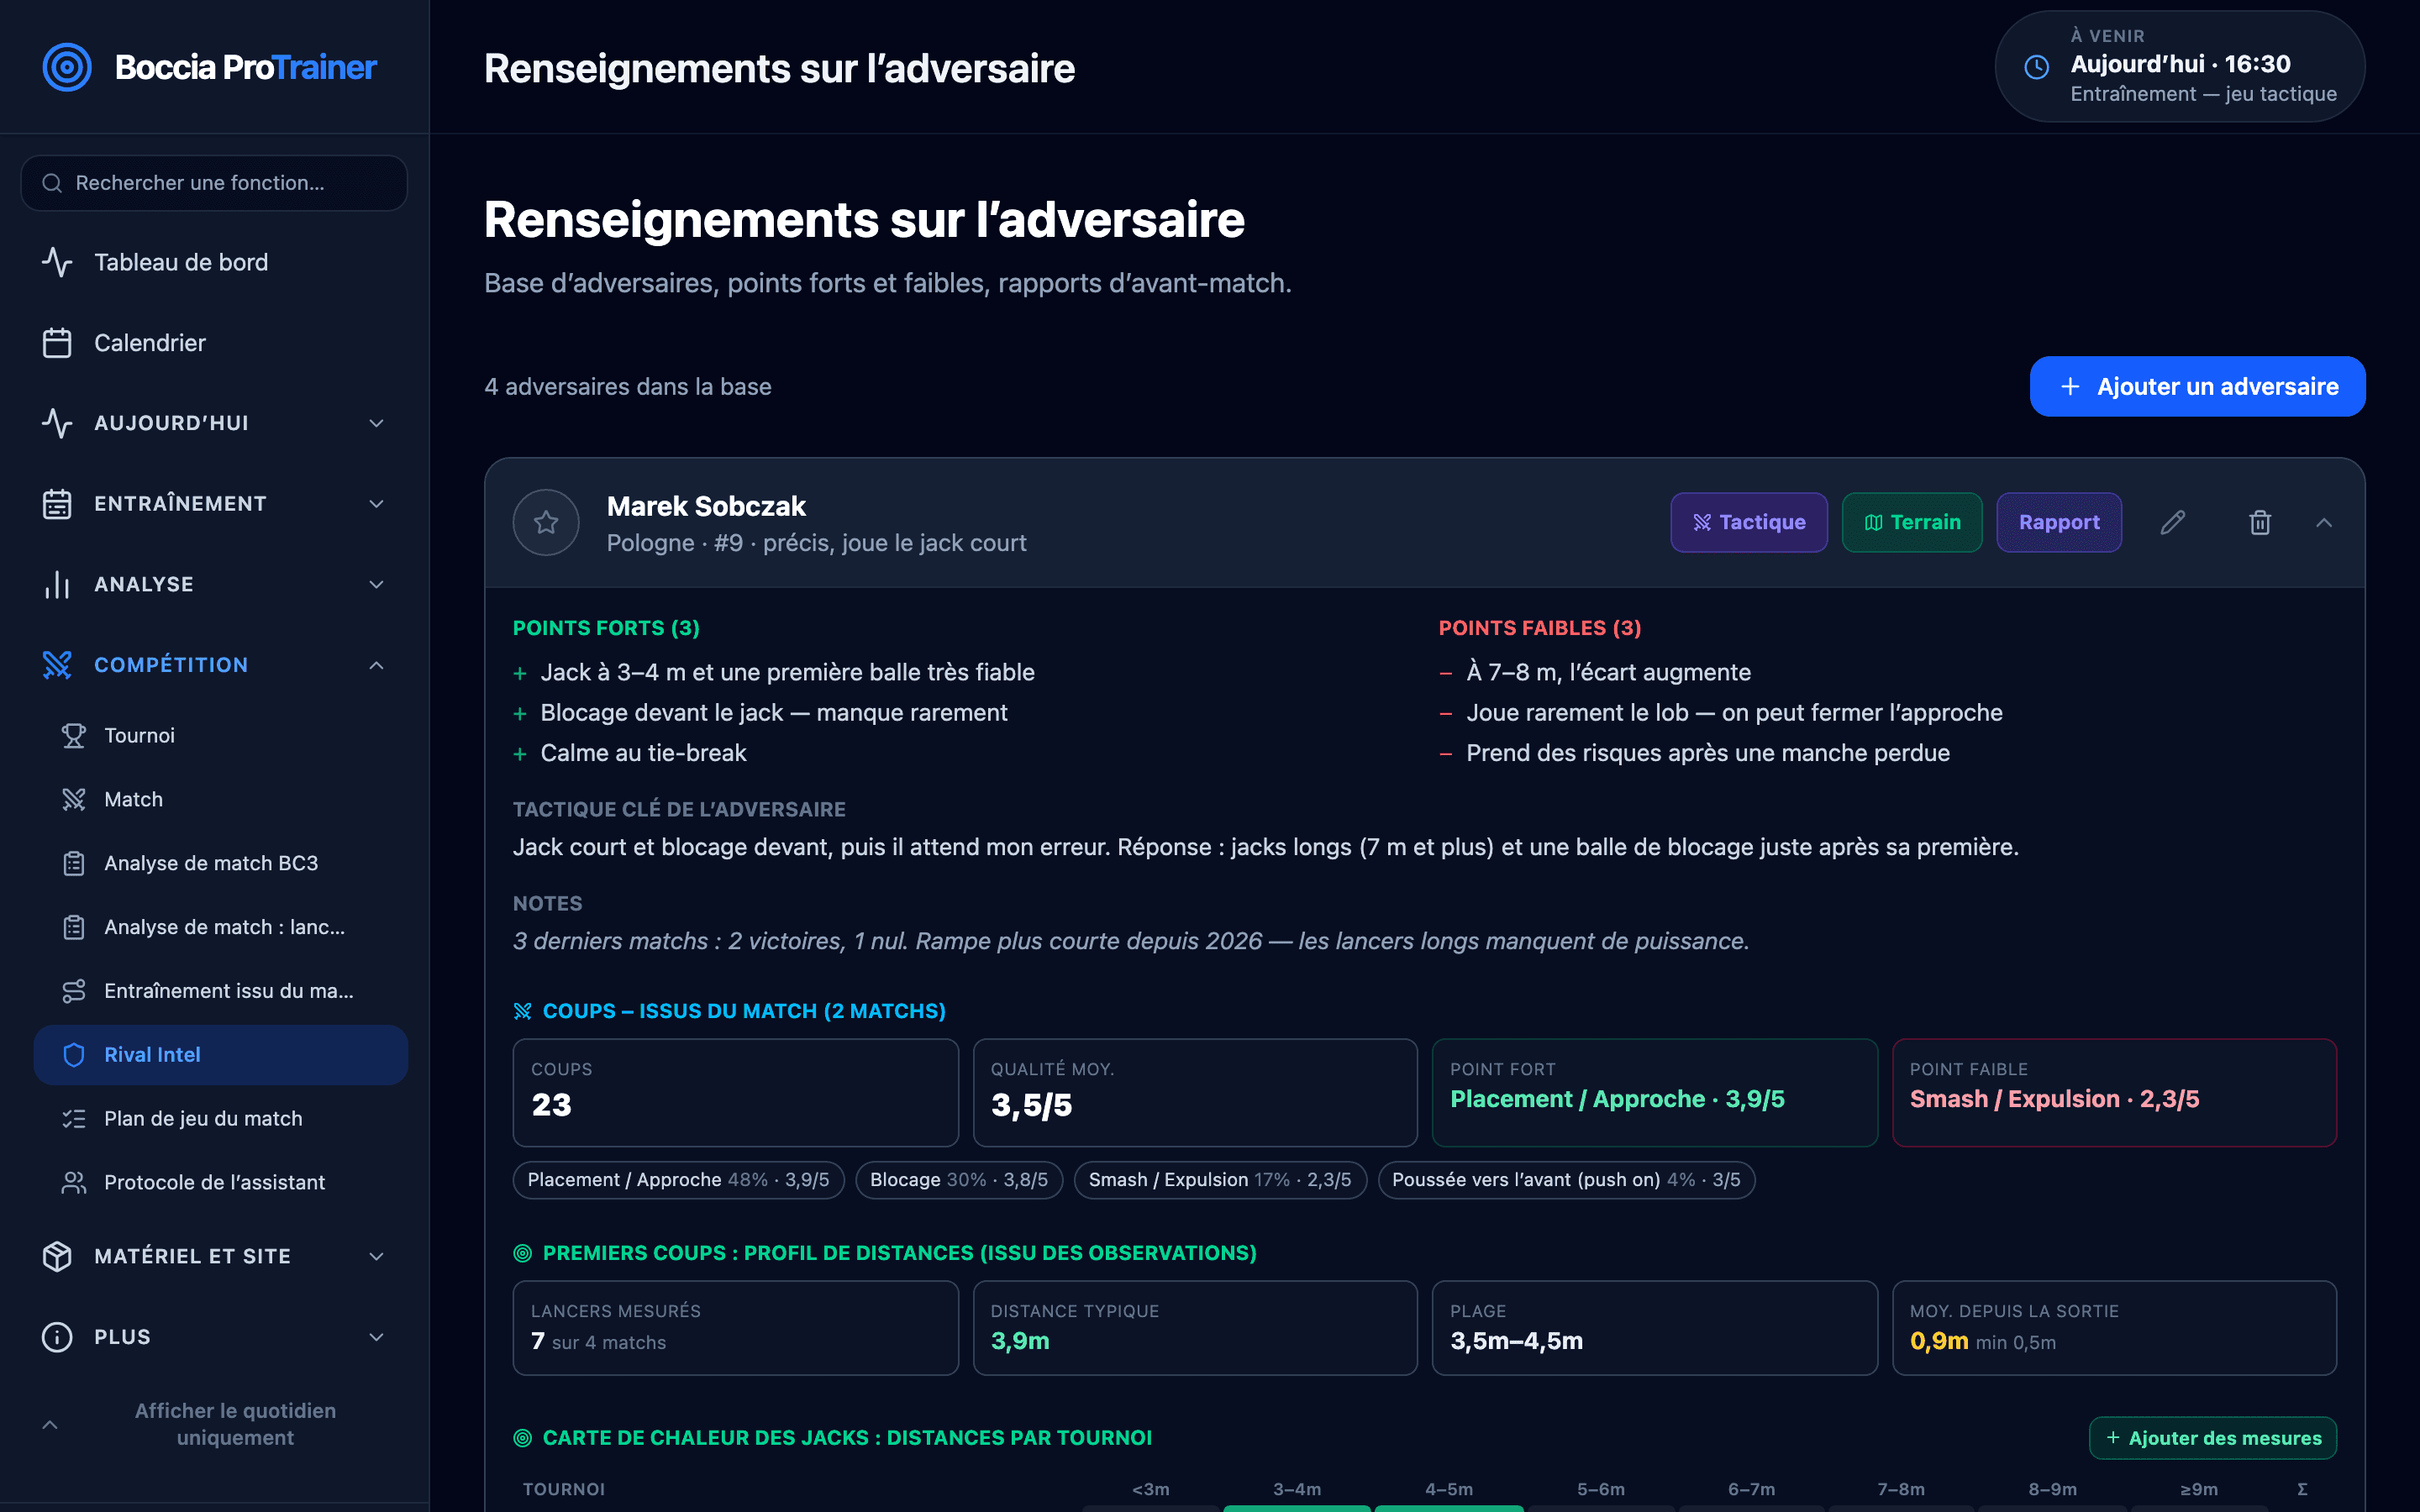The height and width of the screenshot is (1512, 2420).
Task: Click the Boccia ProTrainer target logo
Action: pyautogui.click(x=67, y=67)
